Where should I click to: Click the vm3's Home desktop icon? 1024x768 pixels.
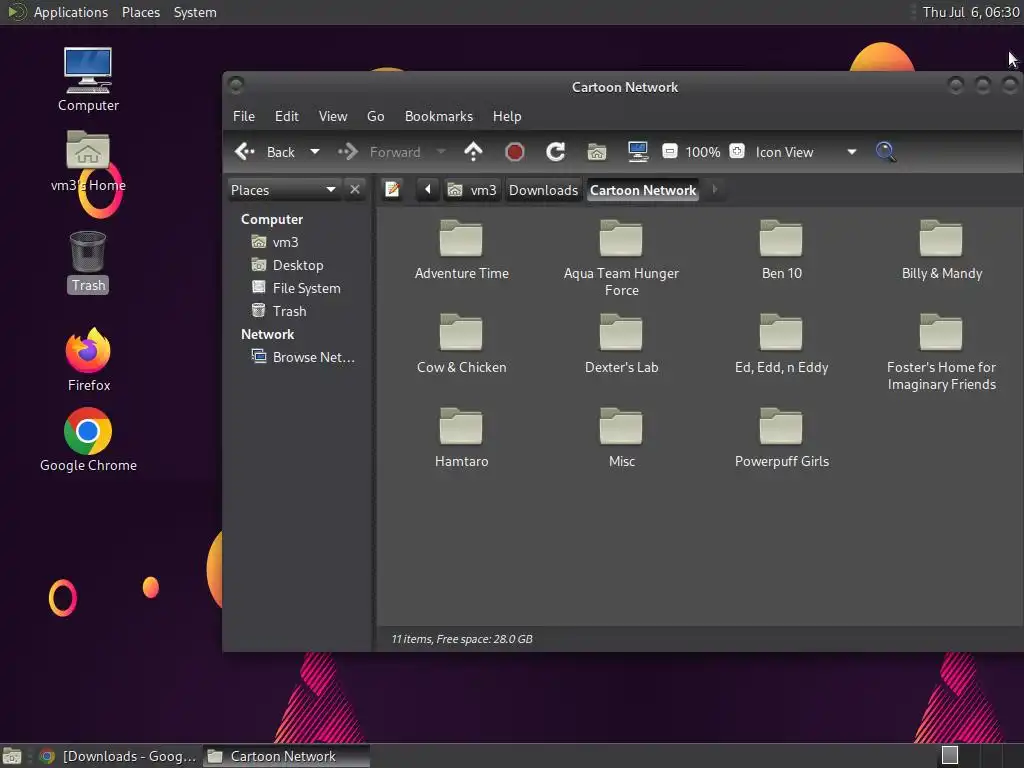click(88, 161)
